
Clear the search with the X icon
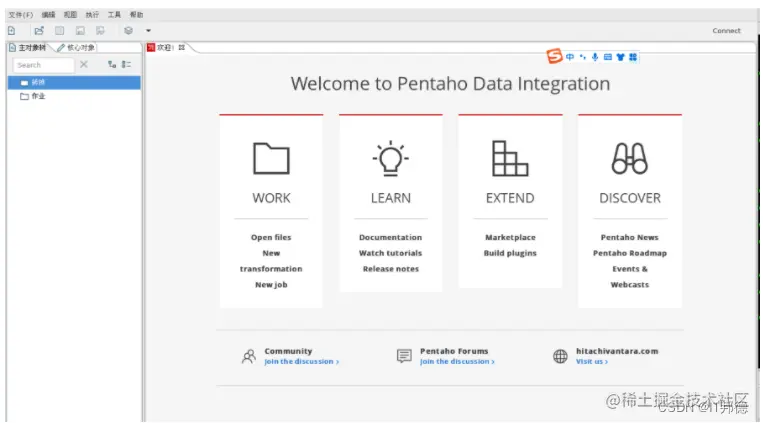click(x=84, y=64)
